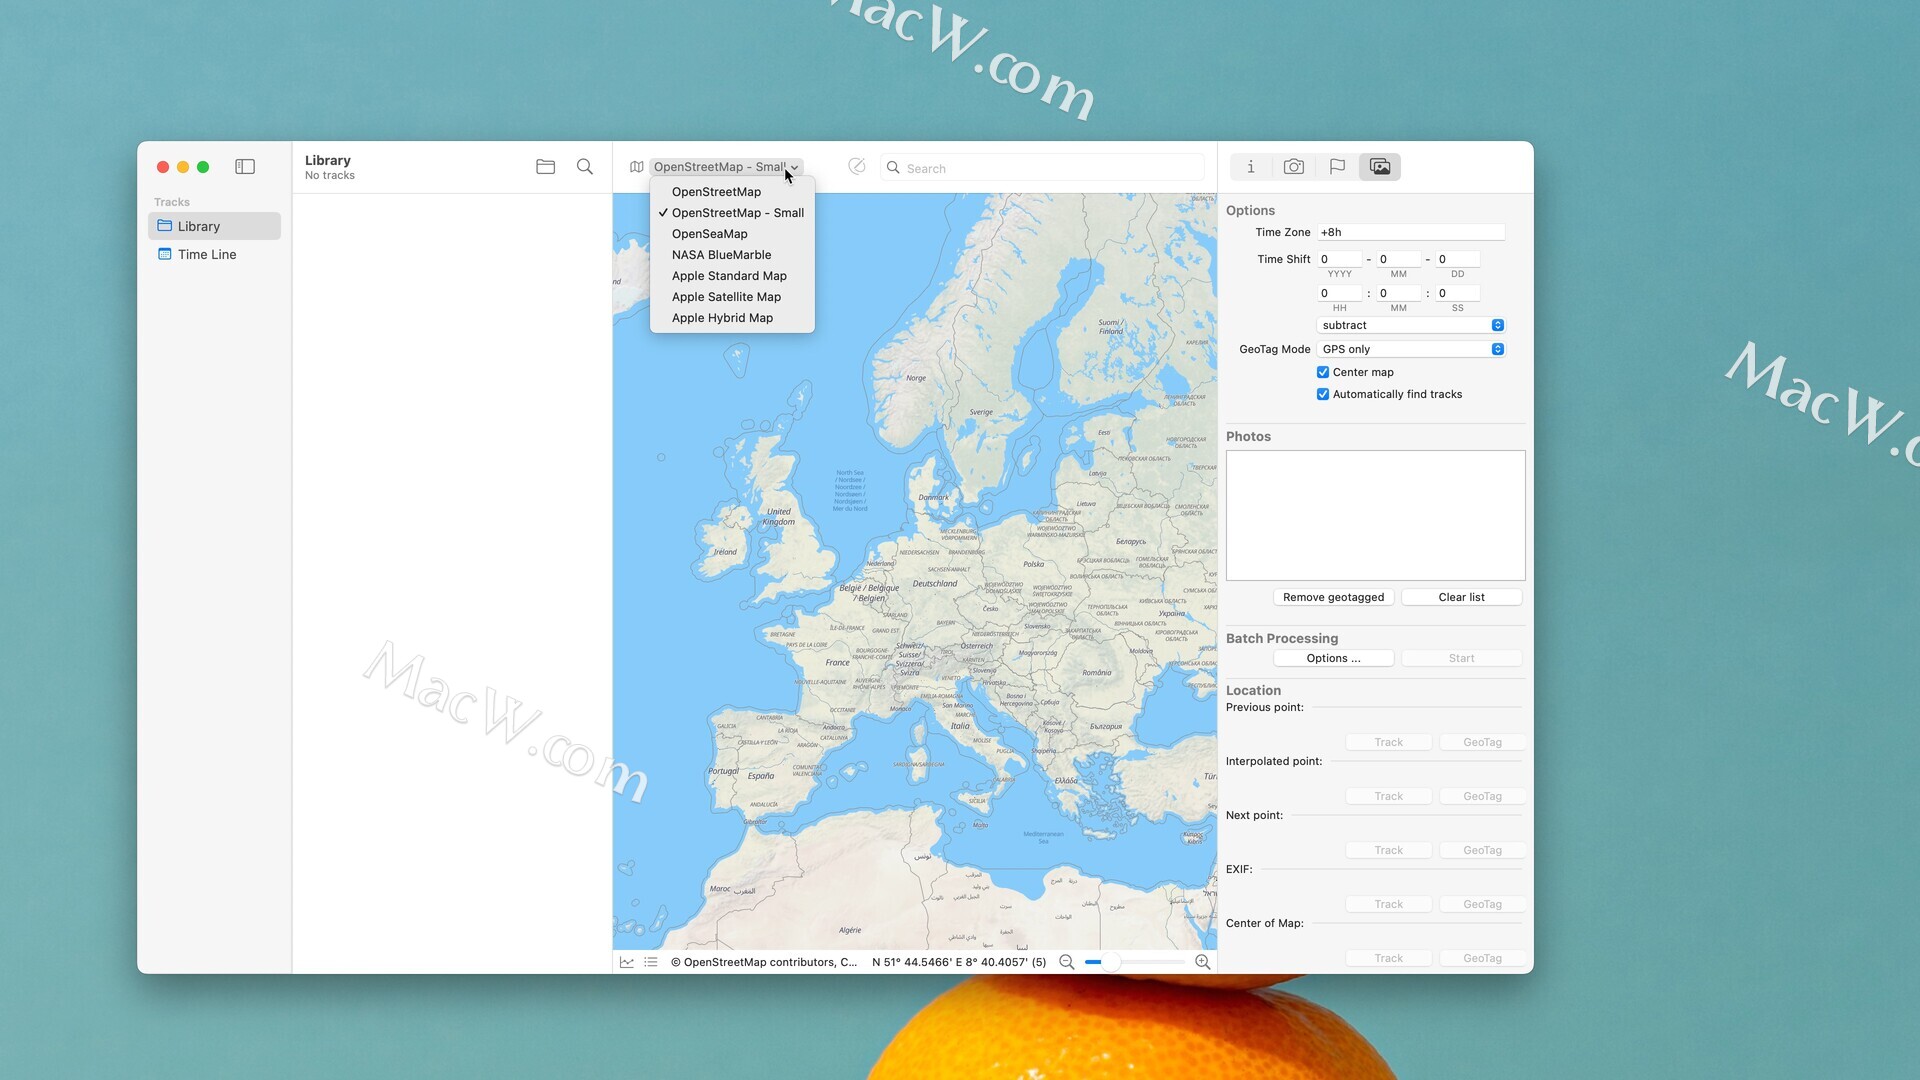Click GeoTag button under Center of Map
The width and height of the screenshot is (1920, 1080).
(1482, 958)
